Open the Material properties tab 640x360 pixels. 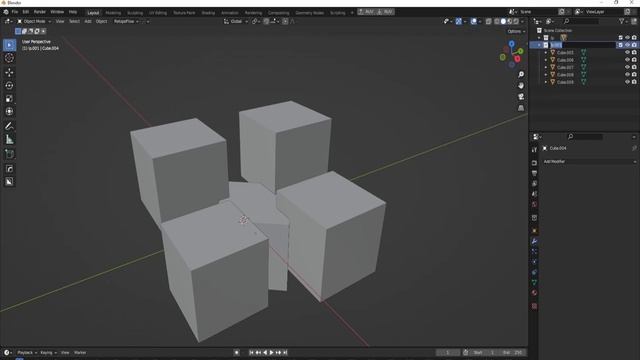(x=534, y=293)
